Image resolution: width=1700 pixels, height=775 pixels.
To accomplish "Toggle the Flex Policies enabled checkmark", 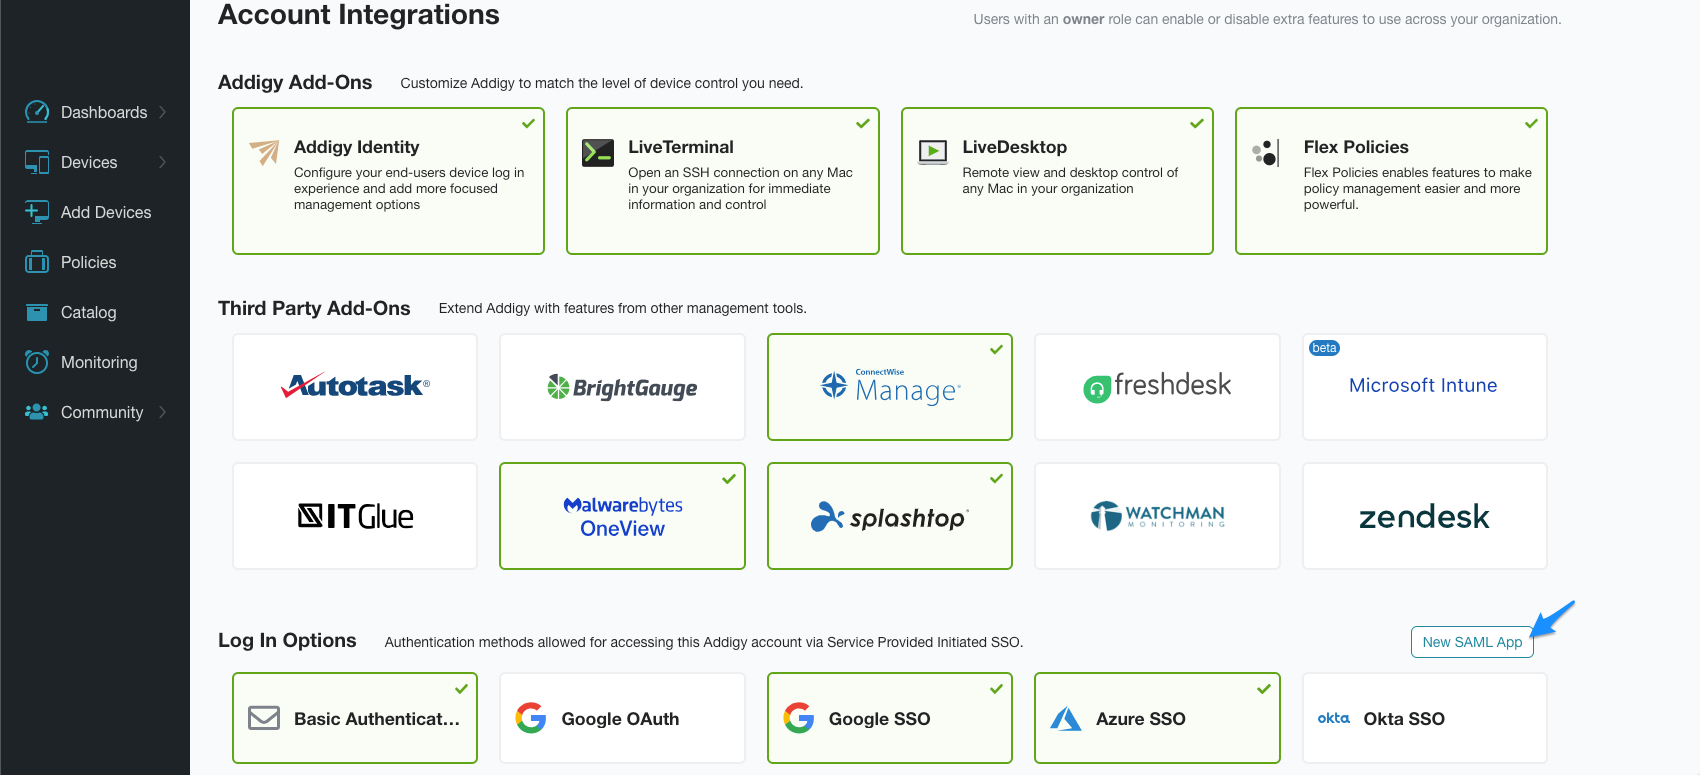I will click(x=1531, y=123).
